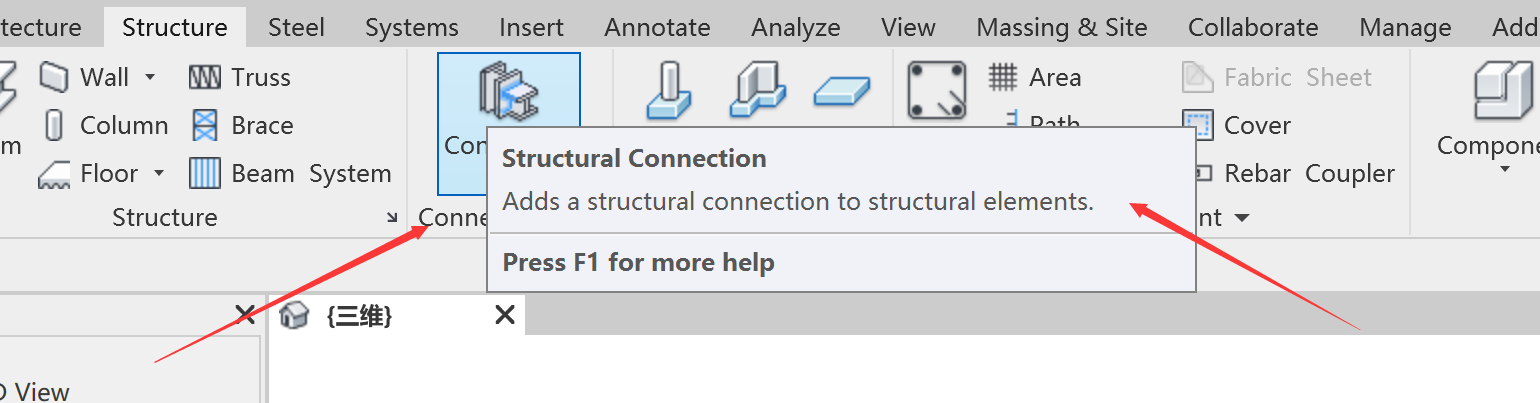Click the Rebar icon
This screenshot has height=403, width=1540.
pos(936,90)
